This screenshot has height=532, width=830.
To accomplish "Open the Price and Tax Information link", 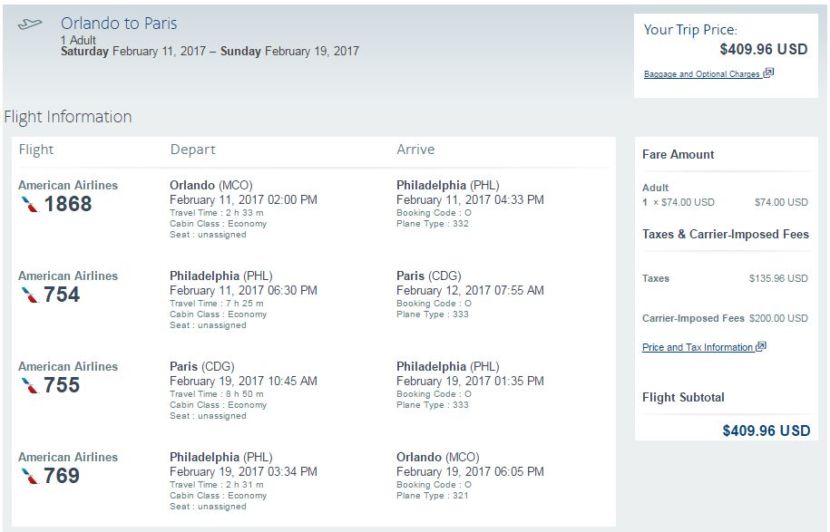I will [697, 348].
